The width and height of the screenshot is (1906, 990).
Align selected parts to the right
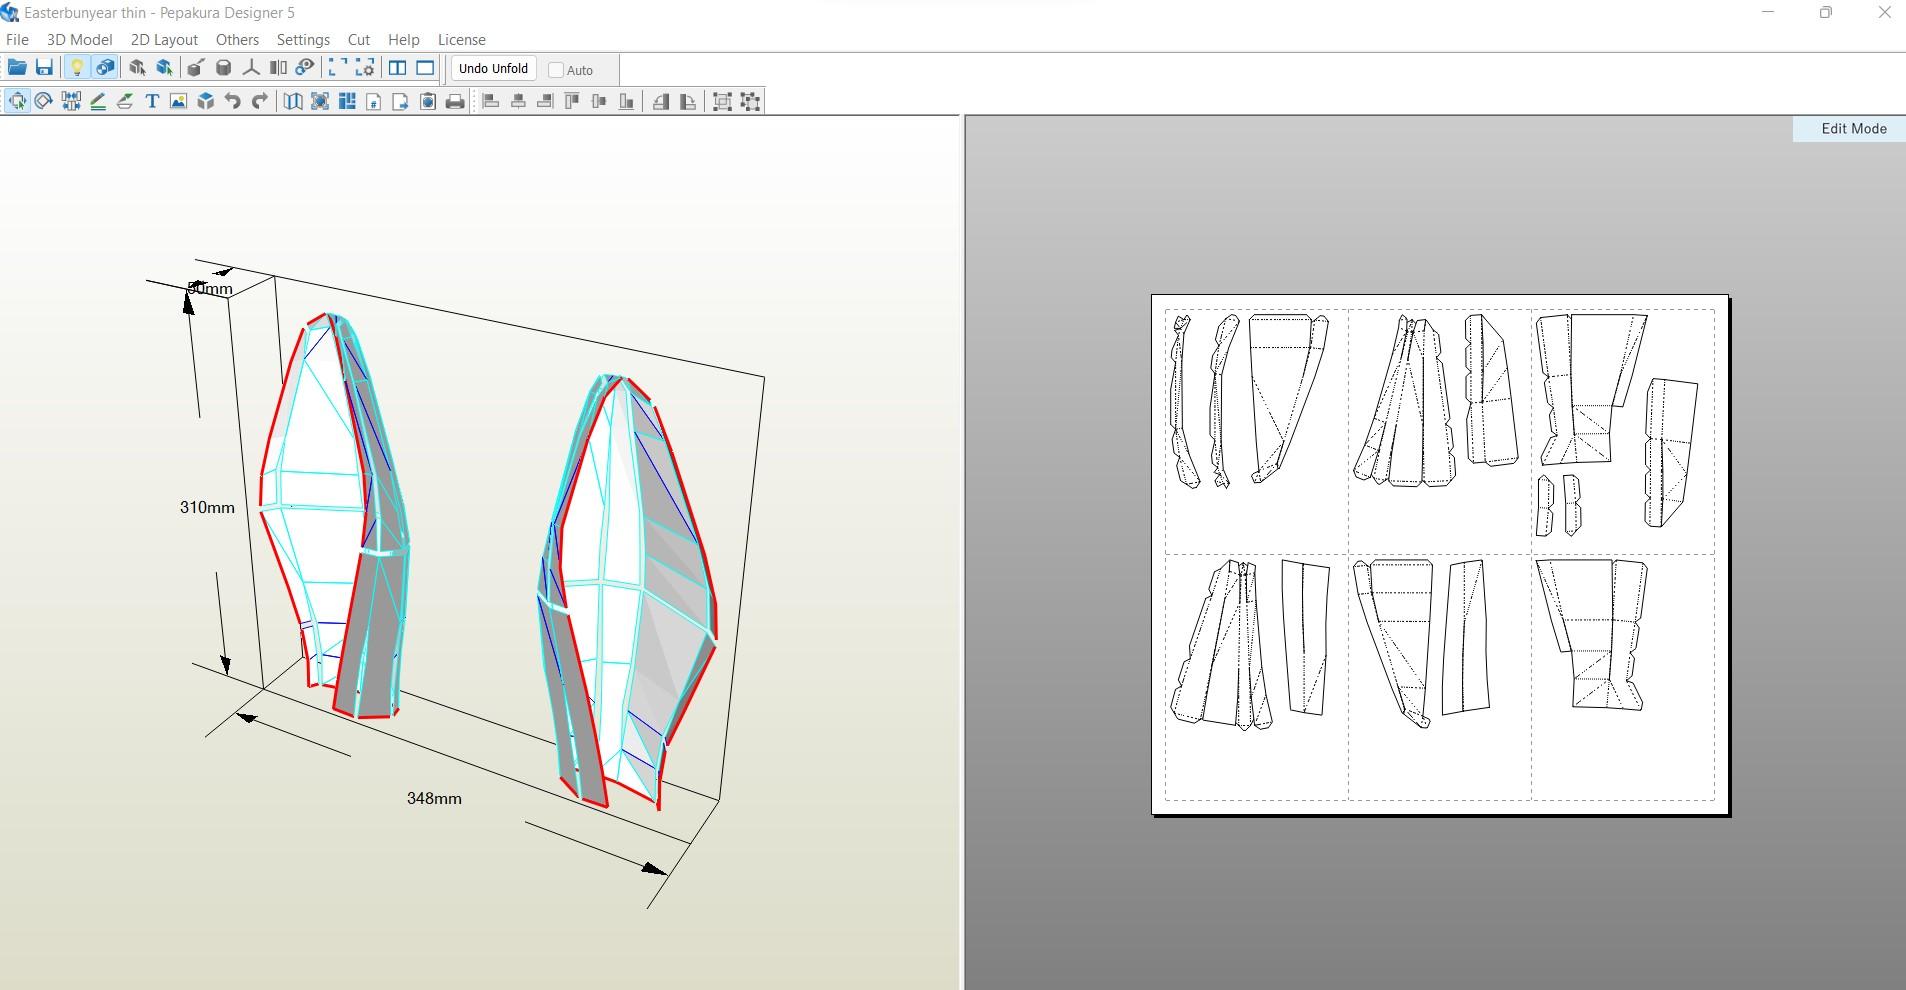click(545, 101)
